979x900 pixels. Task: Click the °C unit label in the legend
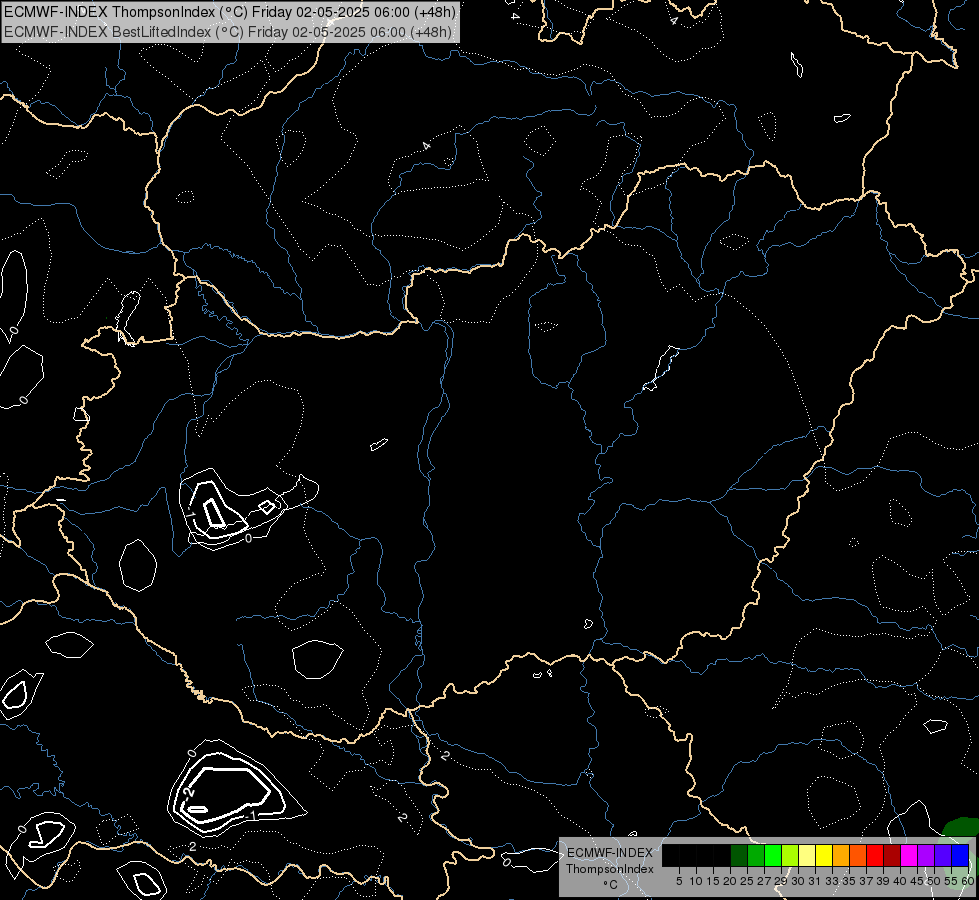coord(610,885)
